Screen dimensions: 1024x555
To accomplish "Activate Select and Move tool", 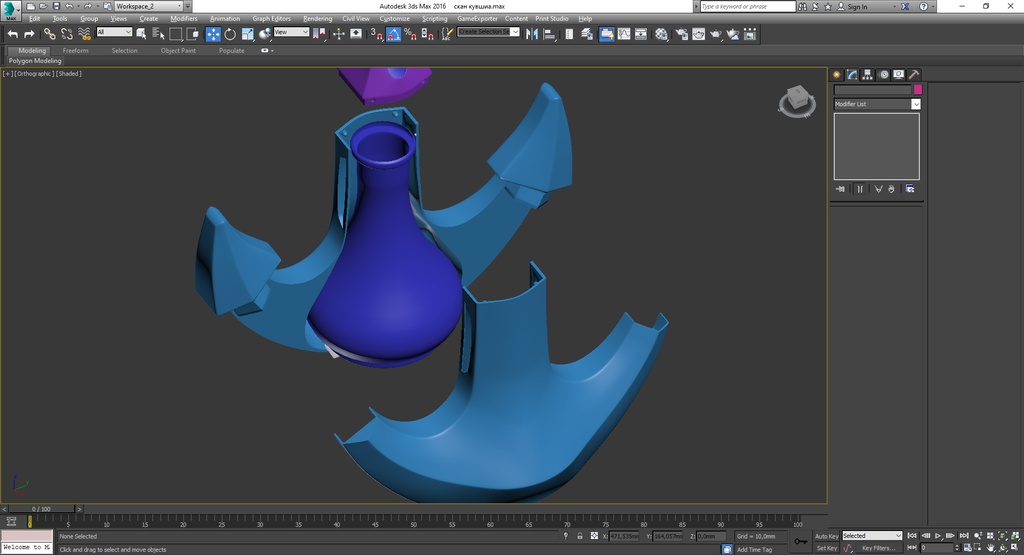I will point(213,34).
